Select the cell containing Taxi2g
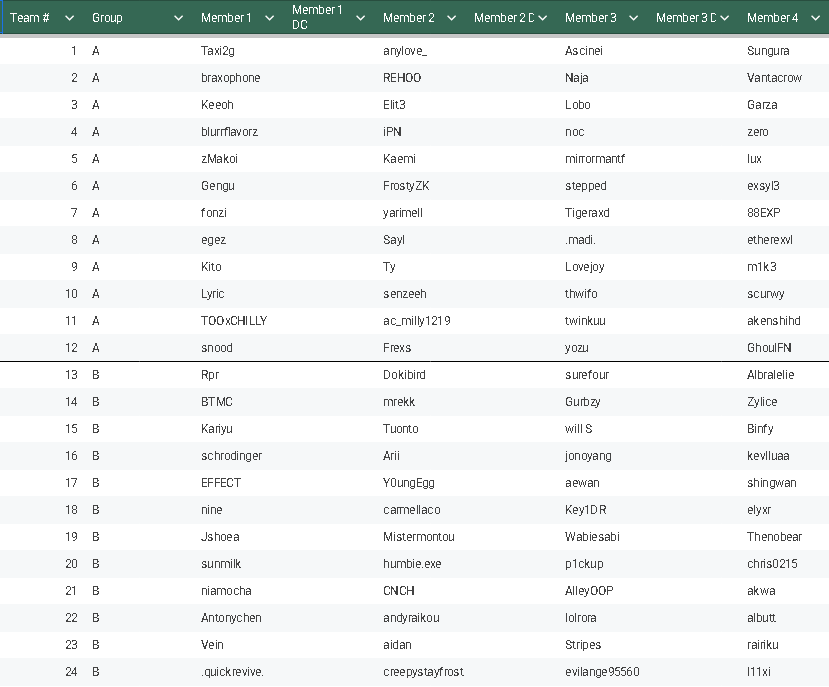 (218, 51)
